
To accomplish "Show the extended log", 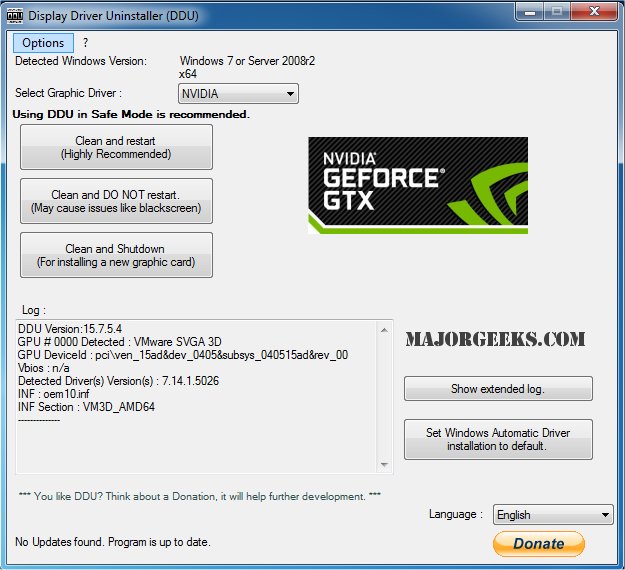I will (498, 389).
